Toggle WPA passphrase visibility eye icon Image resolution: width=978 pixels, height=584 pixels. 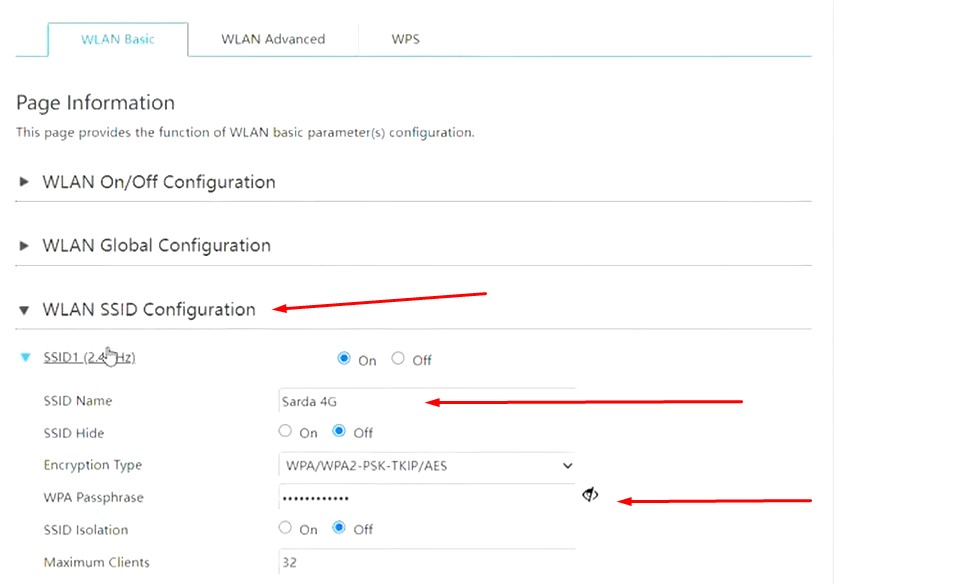tap(590, 494)
